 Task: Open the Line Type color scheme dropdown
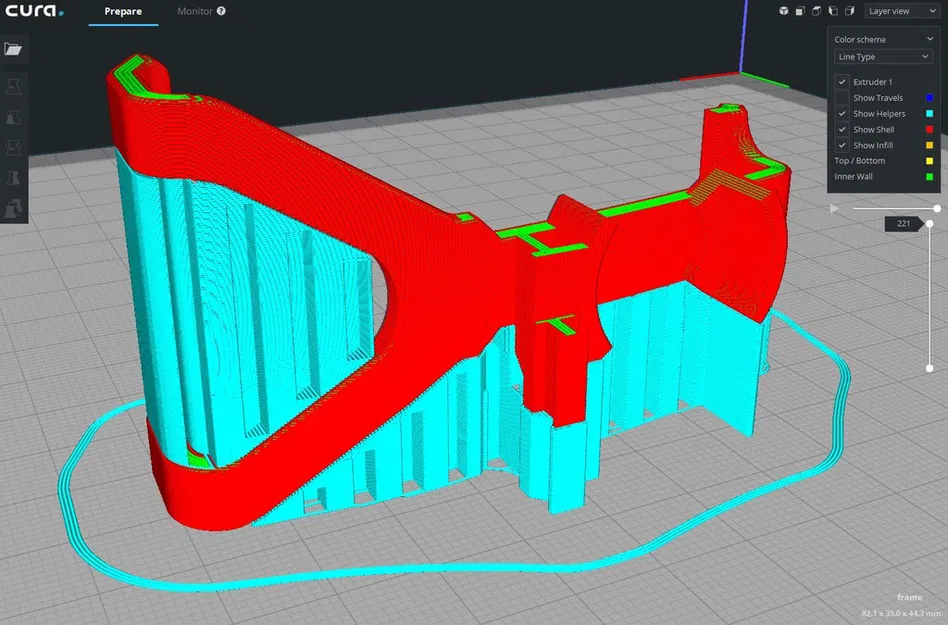pos(883,56)
